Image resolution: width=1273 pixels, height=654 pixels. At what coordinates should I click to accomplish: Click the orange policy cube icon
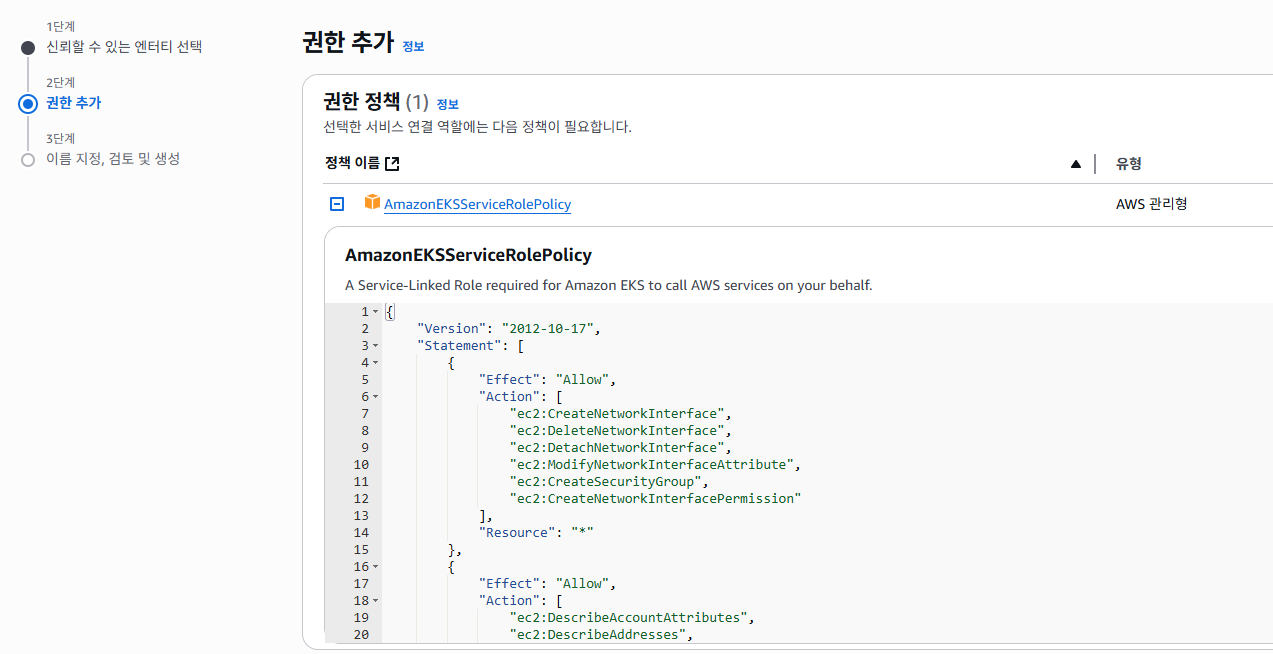[x=372, y=203]
